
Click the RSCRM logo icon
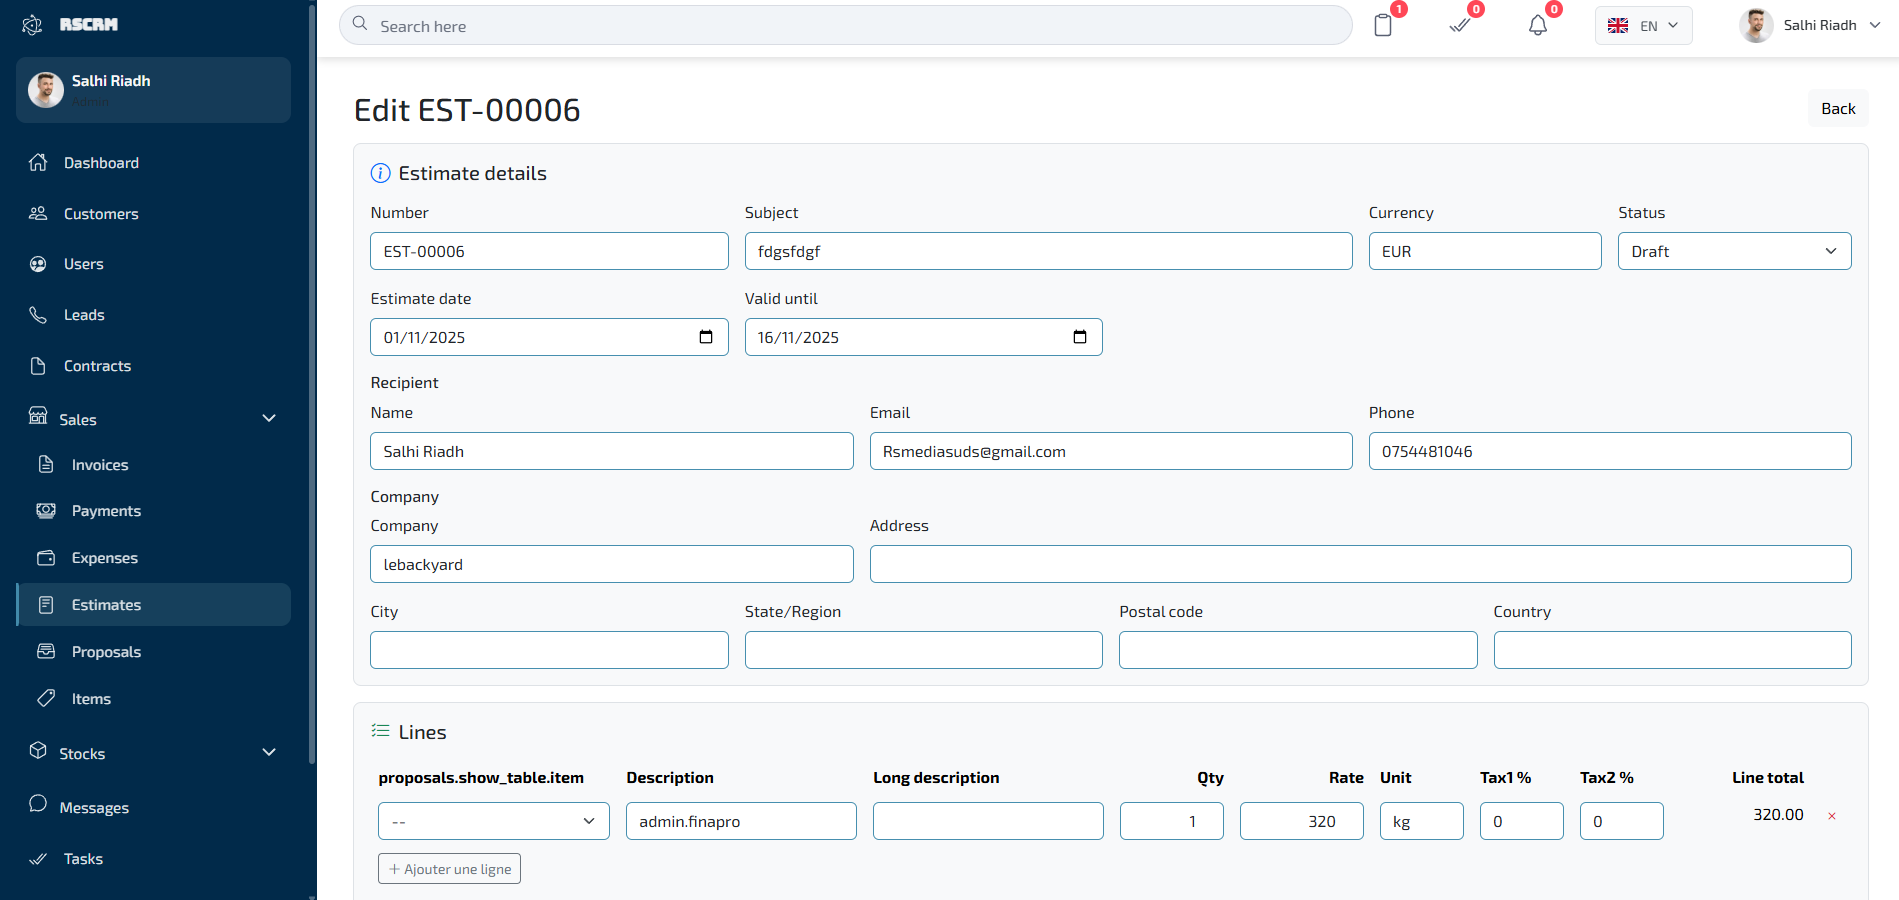coord(32,25)
